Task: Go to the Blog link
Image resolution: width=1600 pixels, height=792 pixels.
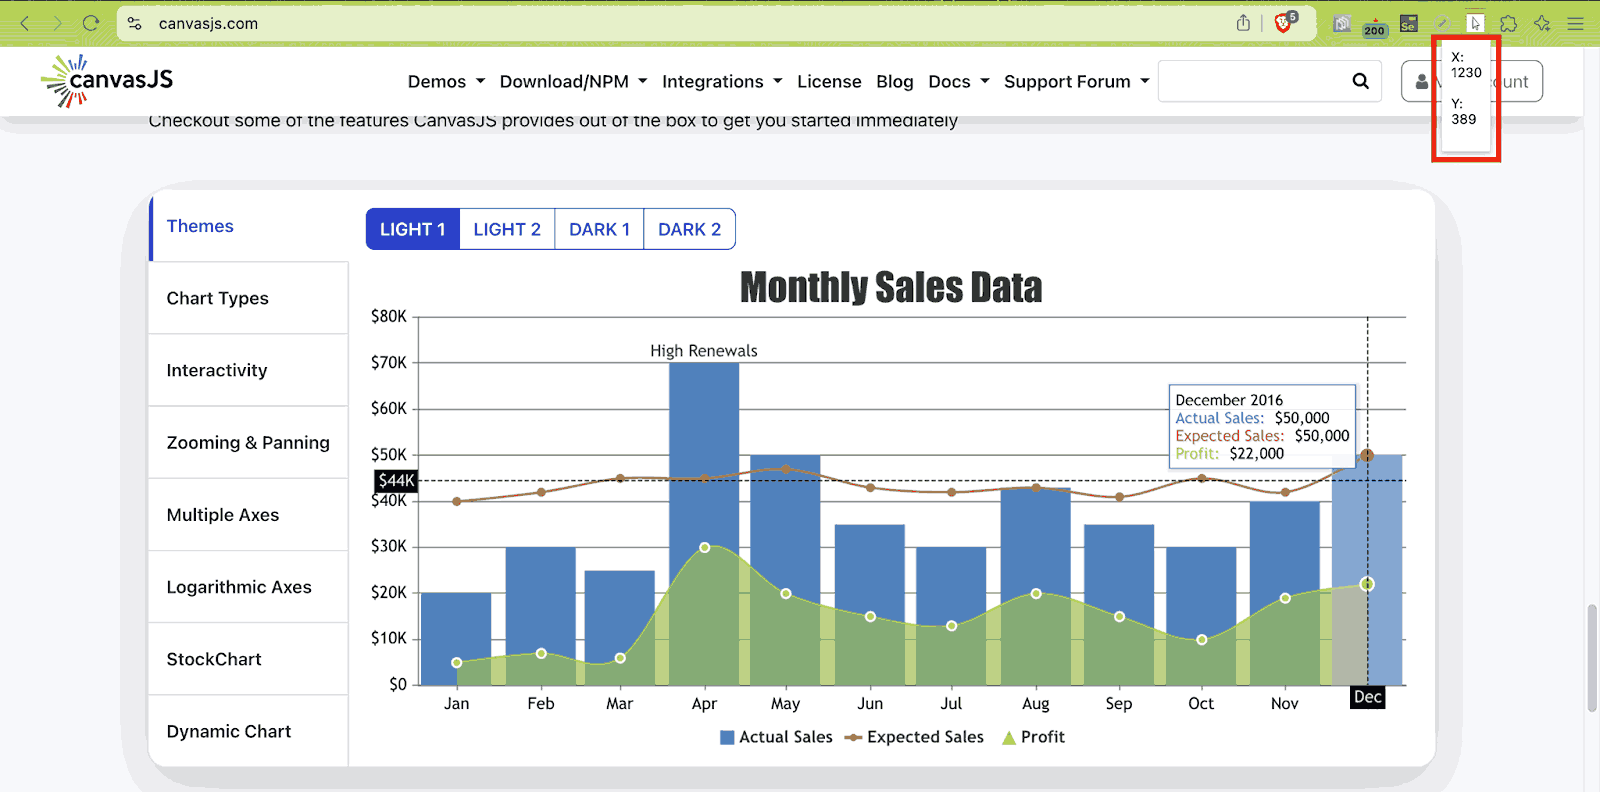Action: [894, 82]
